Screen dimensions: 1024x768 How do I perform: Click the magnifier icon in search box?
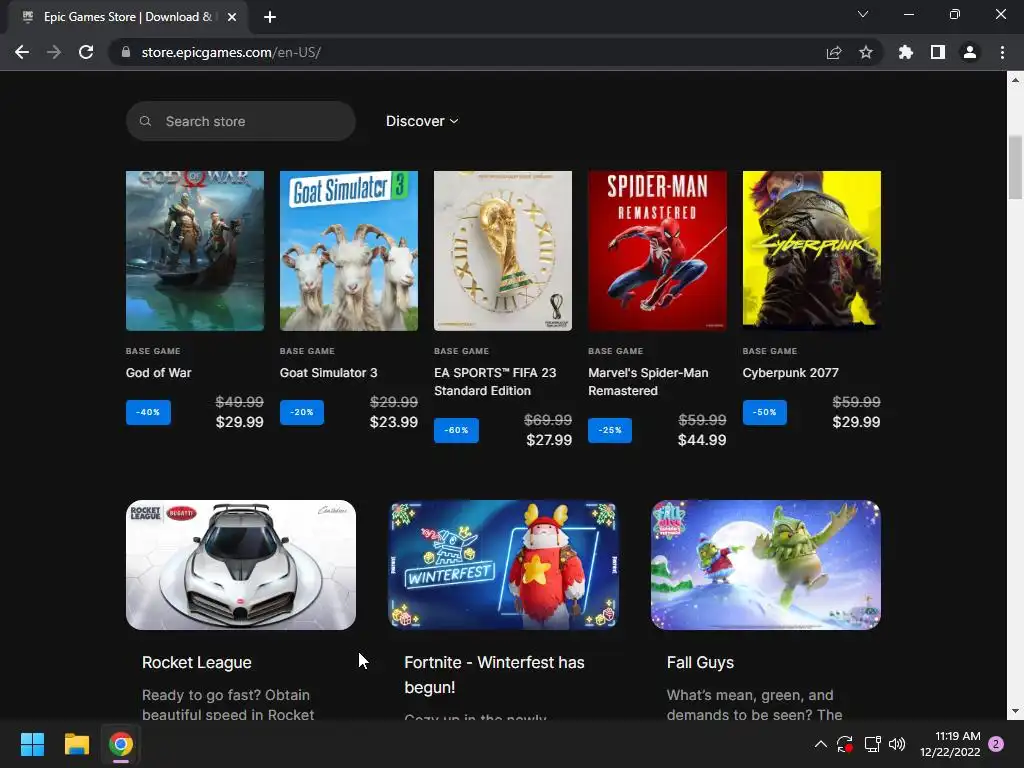tap(146, 121)
